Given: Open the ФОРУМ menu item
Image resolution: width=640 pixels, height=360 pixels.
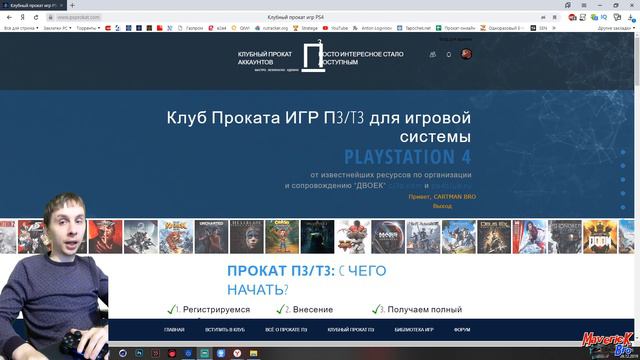Looking at the screenshot, I should [x=462, y=330].
